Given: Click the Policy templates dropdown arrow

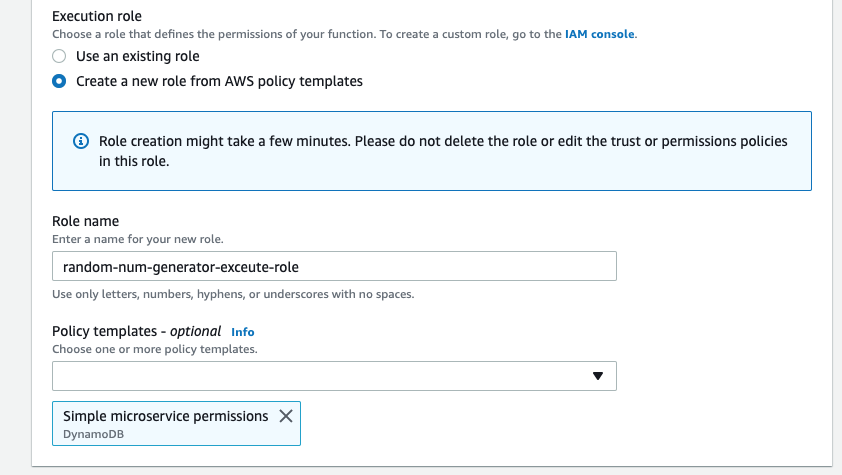Looking at the screenshot, I should point(598,376).
